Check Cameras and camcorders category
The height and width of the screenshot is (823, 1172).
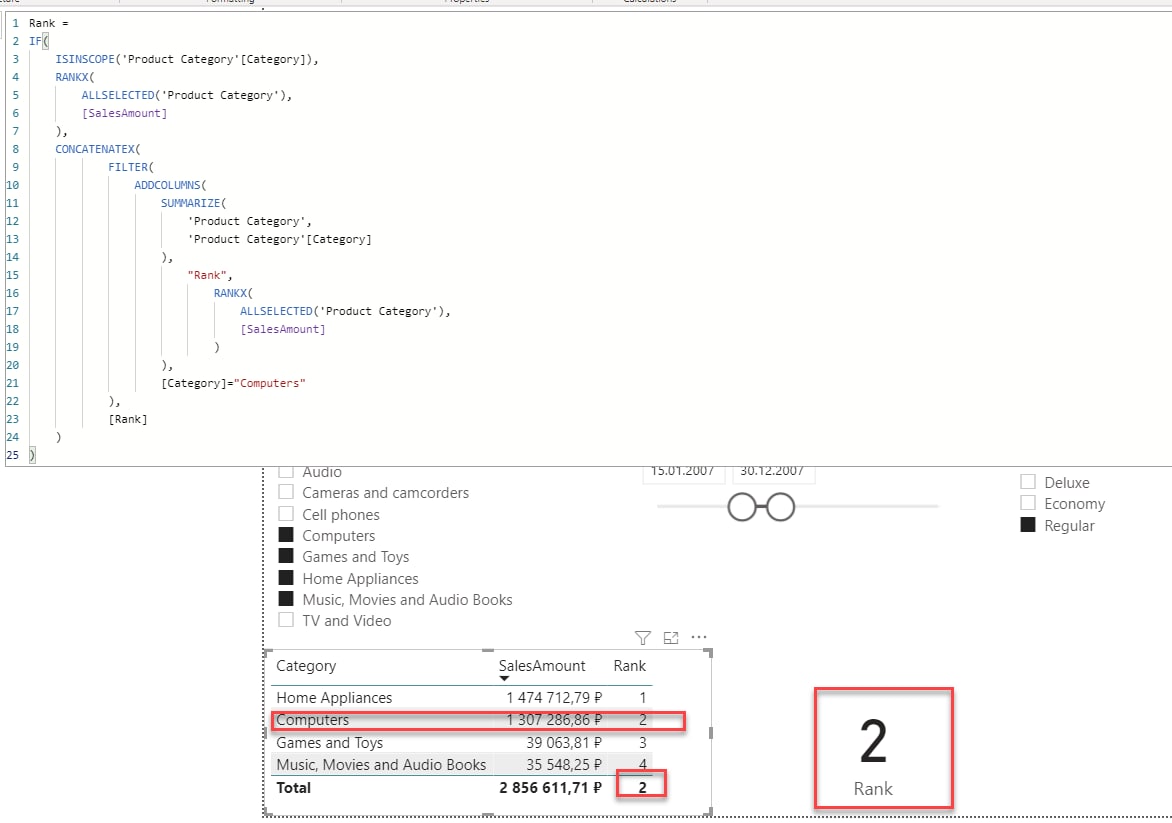point(286,492)
